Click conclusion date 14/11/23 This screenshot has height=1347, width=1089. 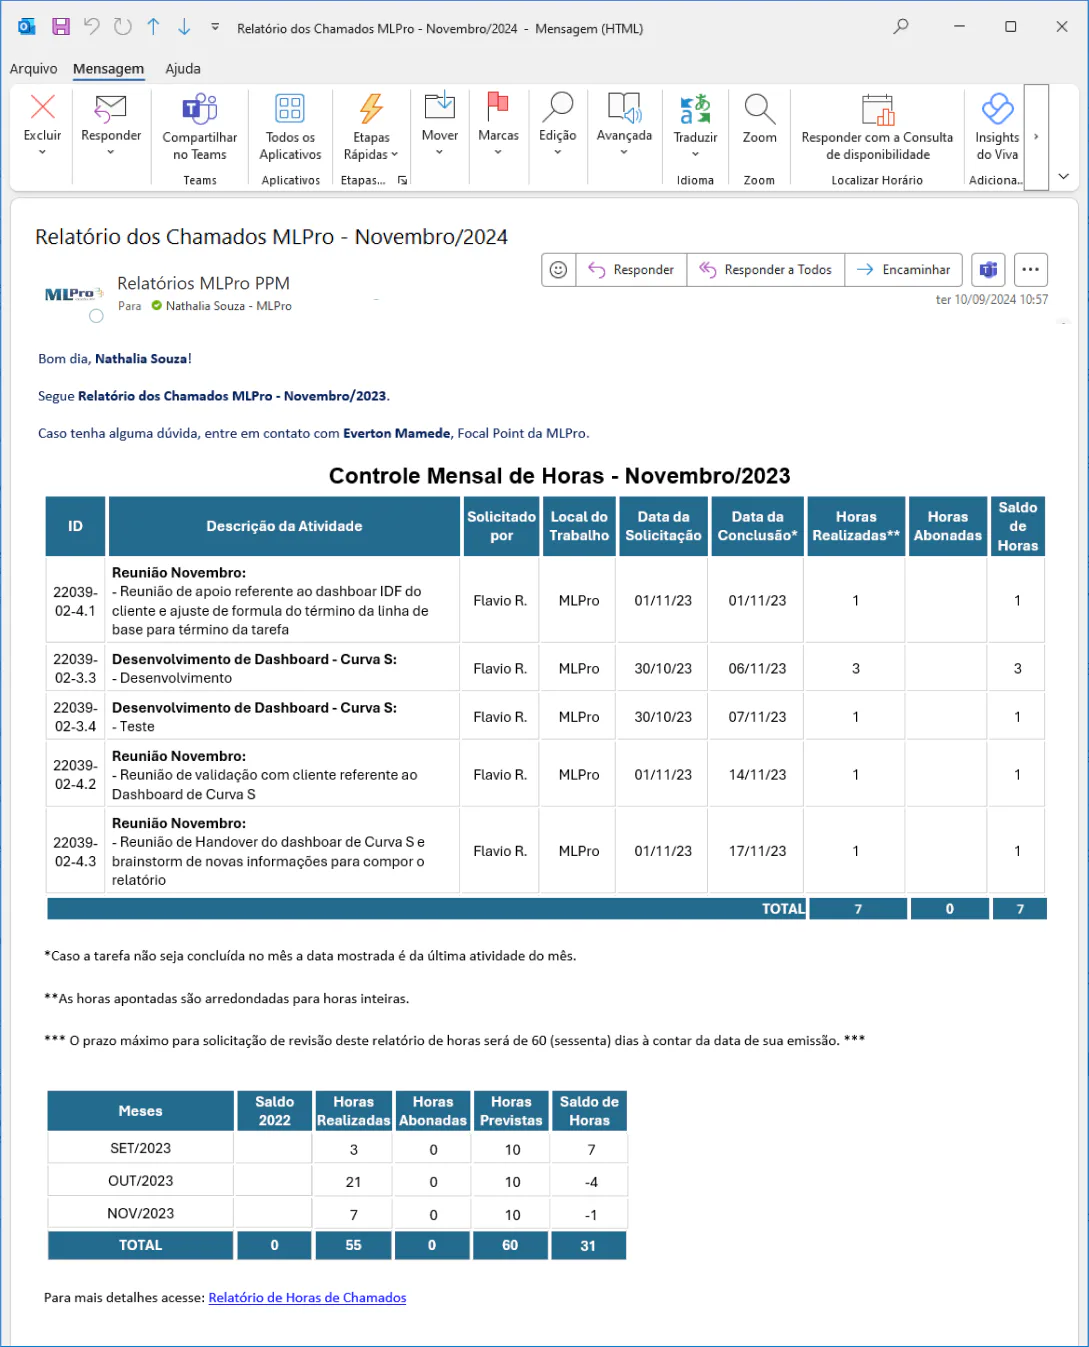[757, 775]
